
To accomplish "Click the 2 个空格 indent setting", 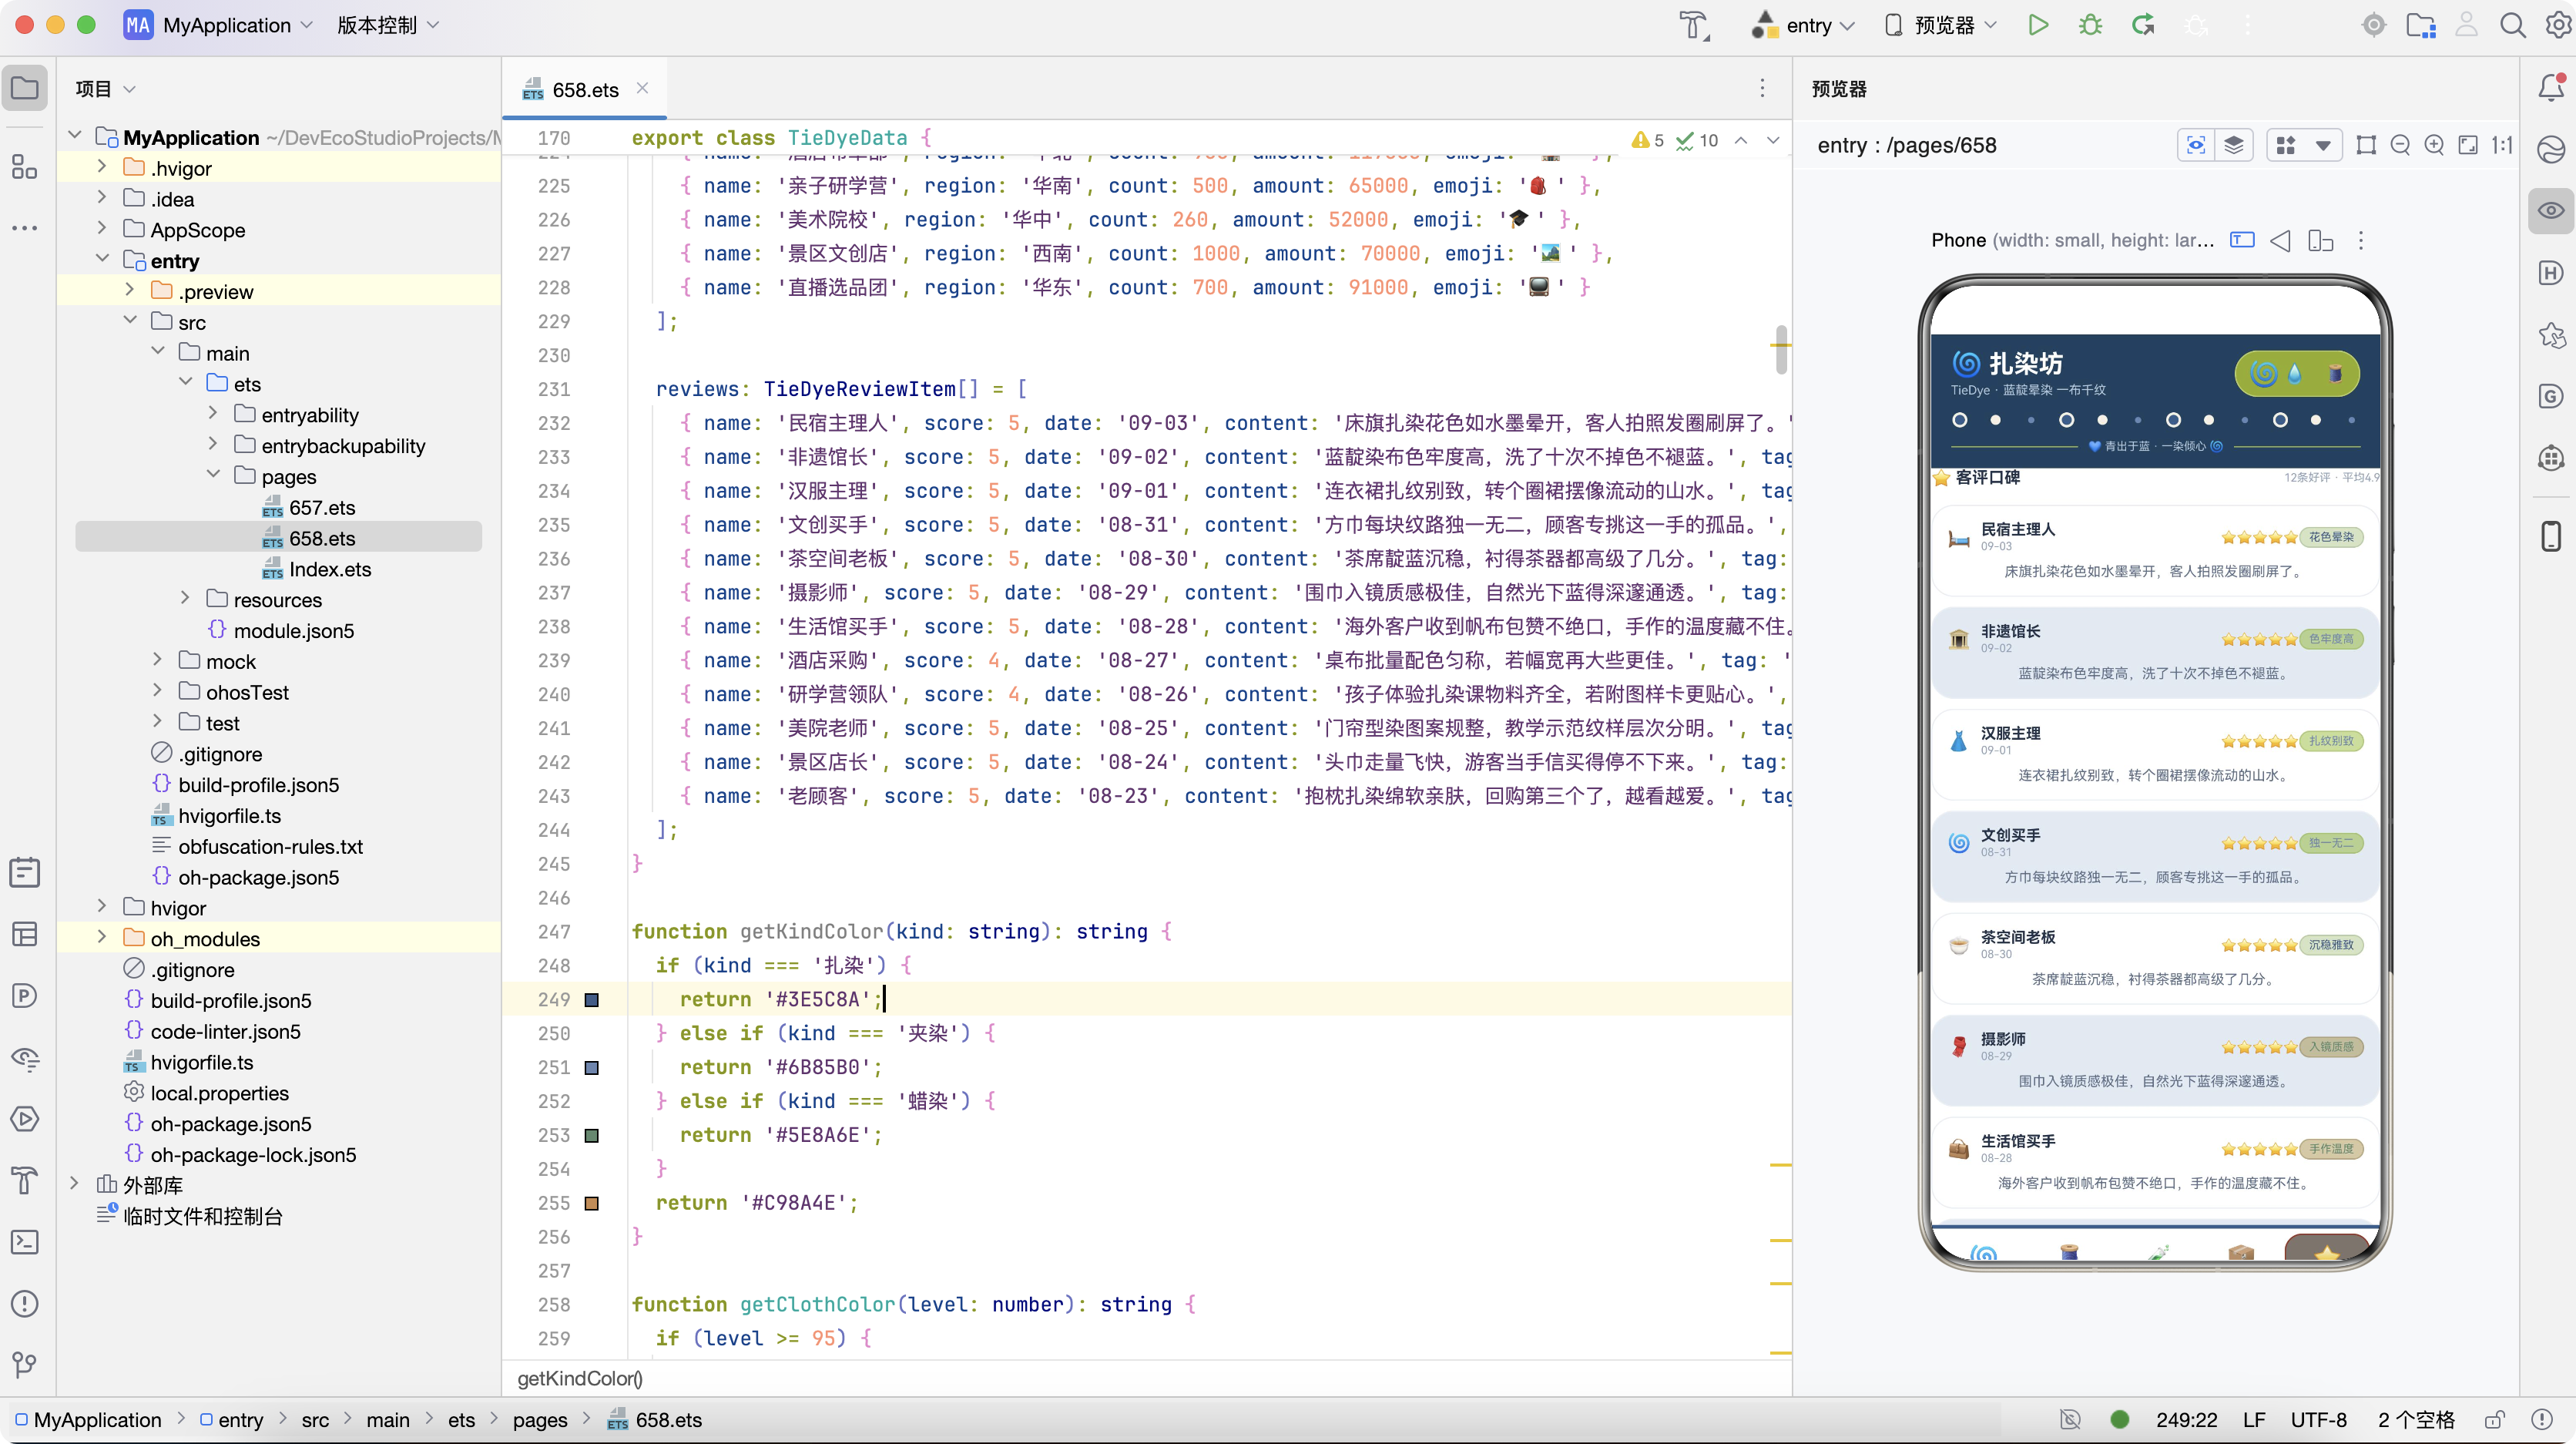I will pyautogui.click(x=2416, y=1420).
